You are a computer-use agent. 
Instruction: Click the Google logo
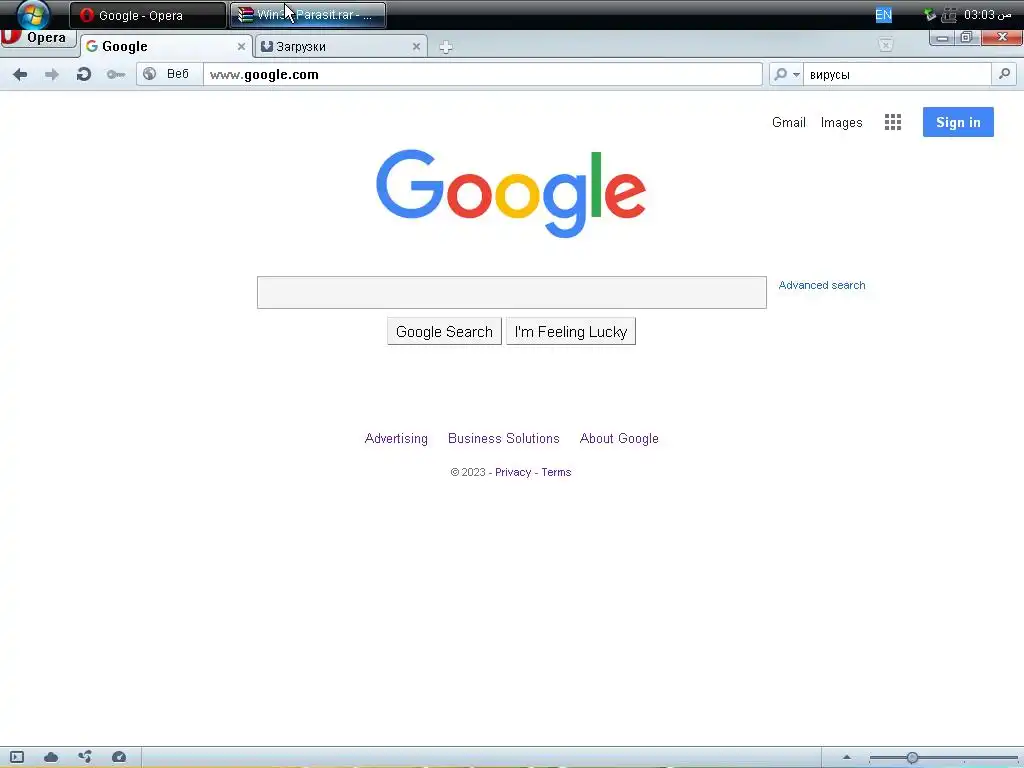coord(511,193)
